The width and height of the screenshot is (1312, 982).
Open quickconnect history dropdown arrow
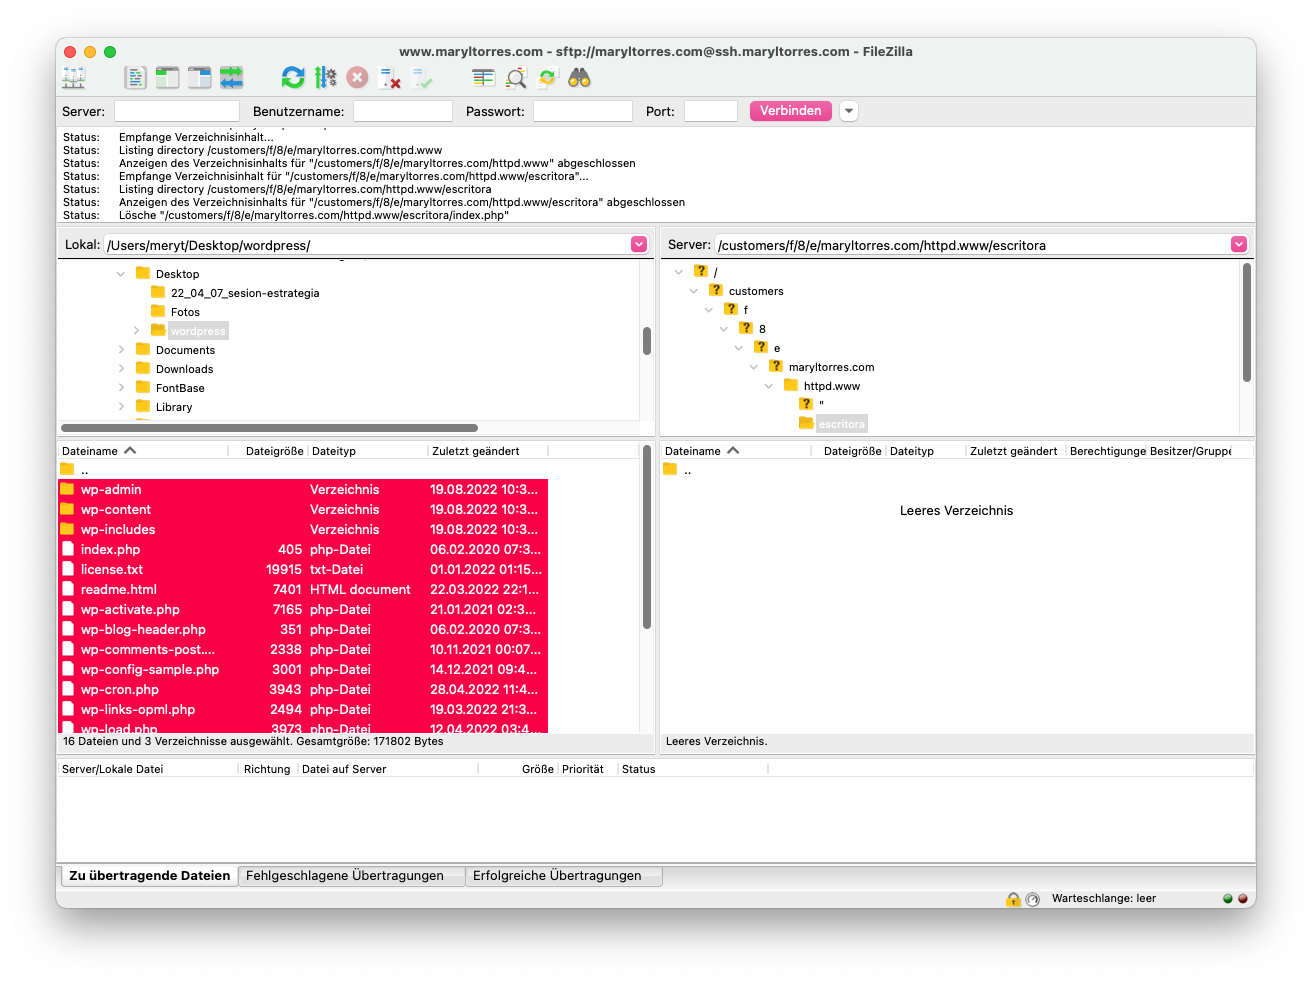point(849,111)
